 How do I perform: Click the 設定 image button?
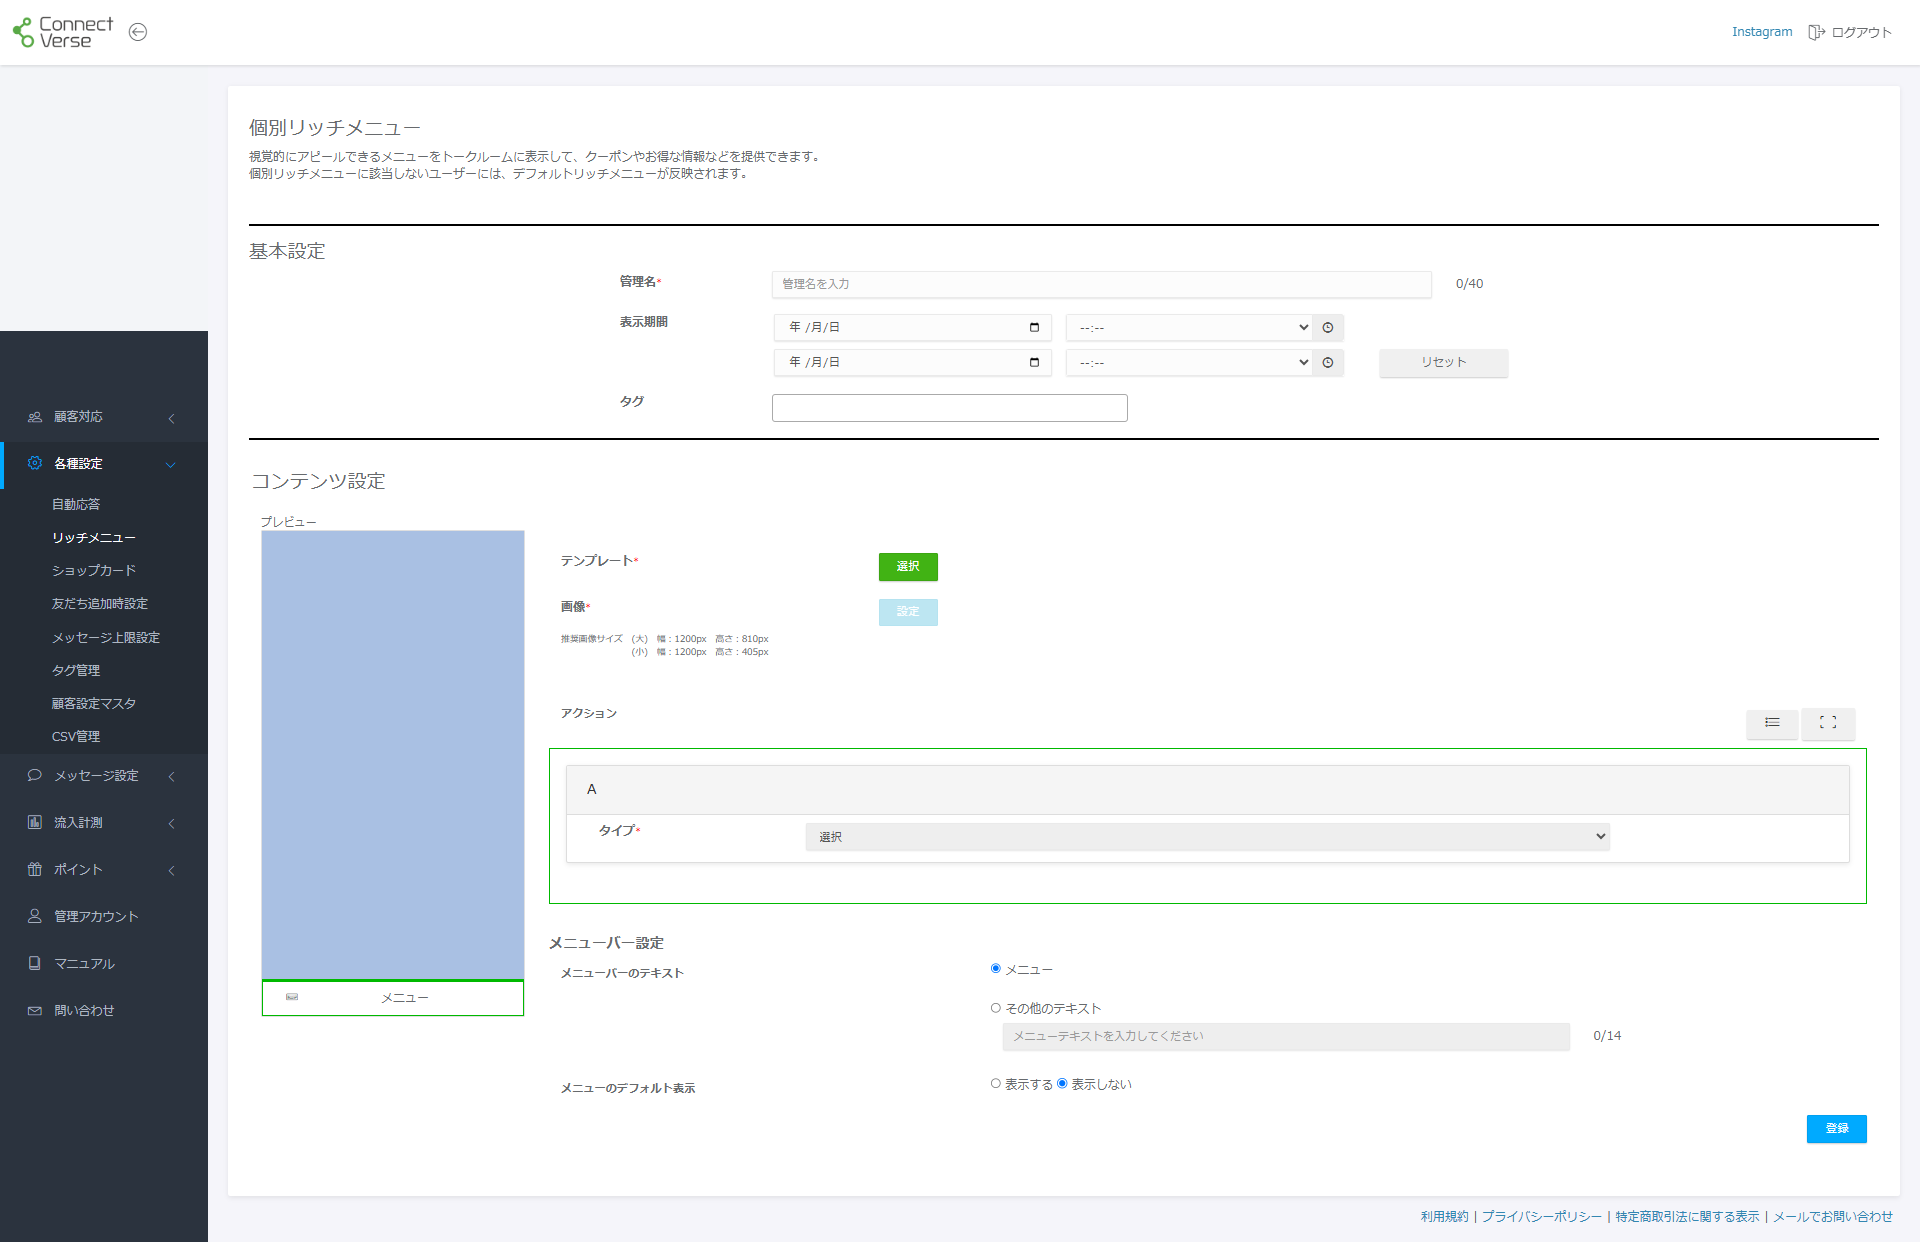tap(908, 611)
